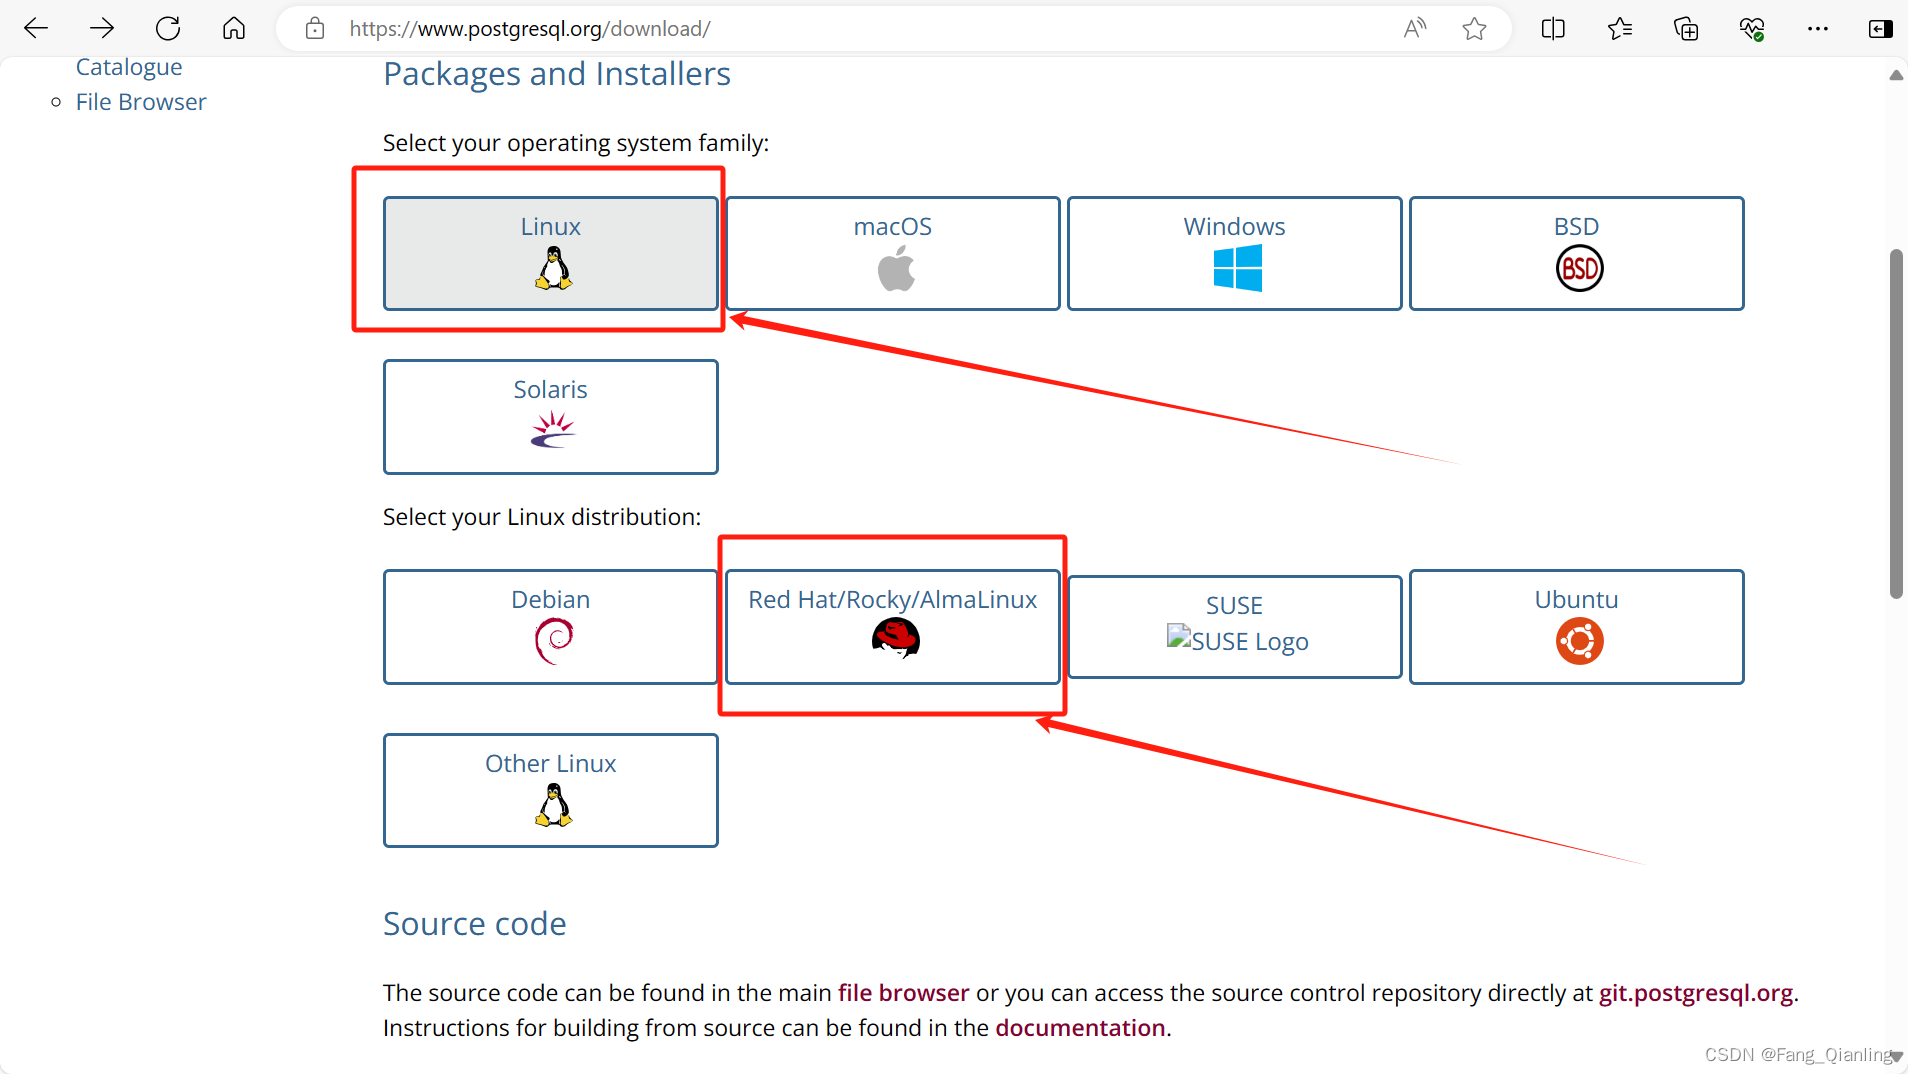
Task: Choose the Red Hat/Rocky/AlmaLinux distribution
Action: [893, 627]
